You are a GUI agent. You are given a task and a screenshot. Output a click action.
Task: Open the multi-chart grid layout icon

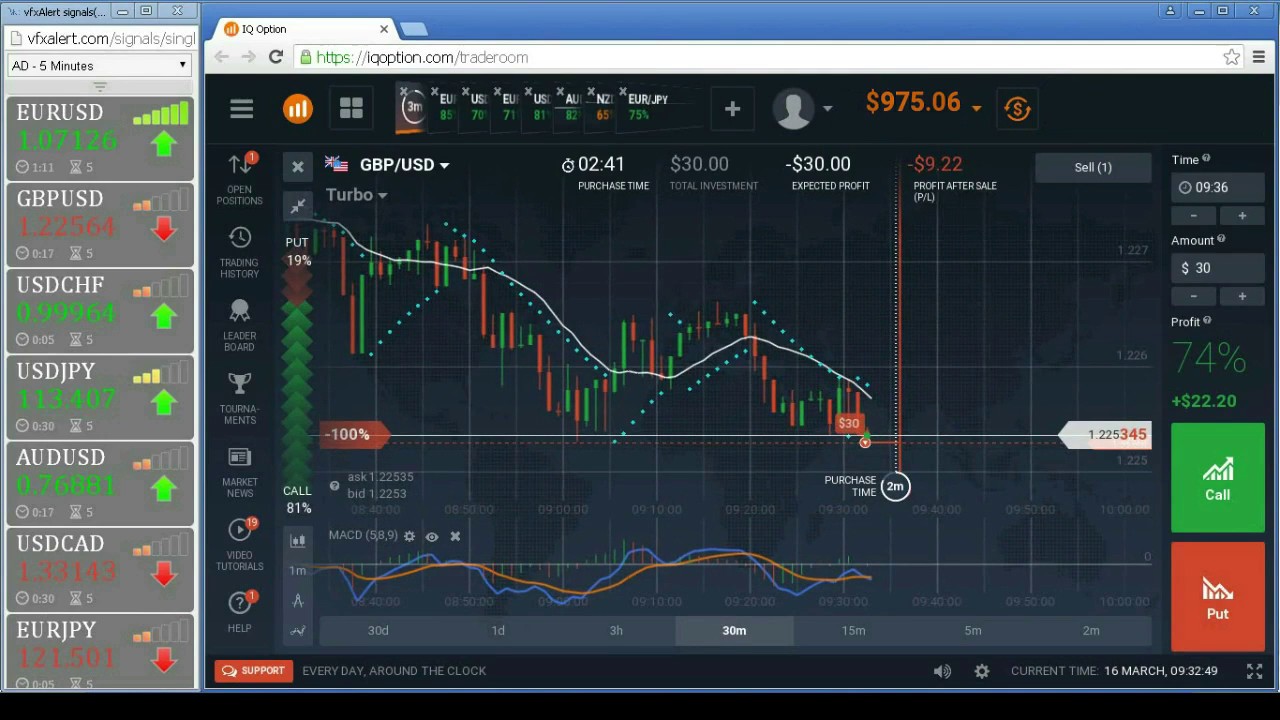click(351, 109)
